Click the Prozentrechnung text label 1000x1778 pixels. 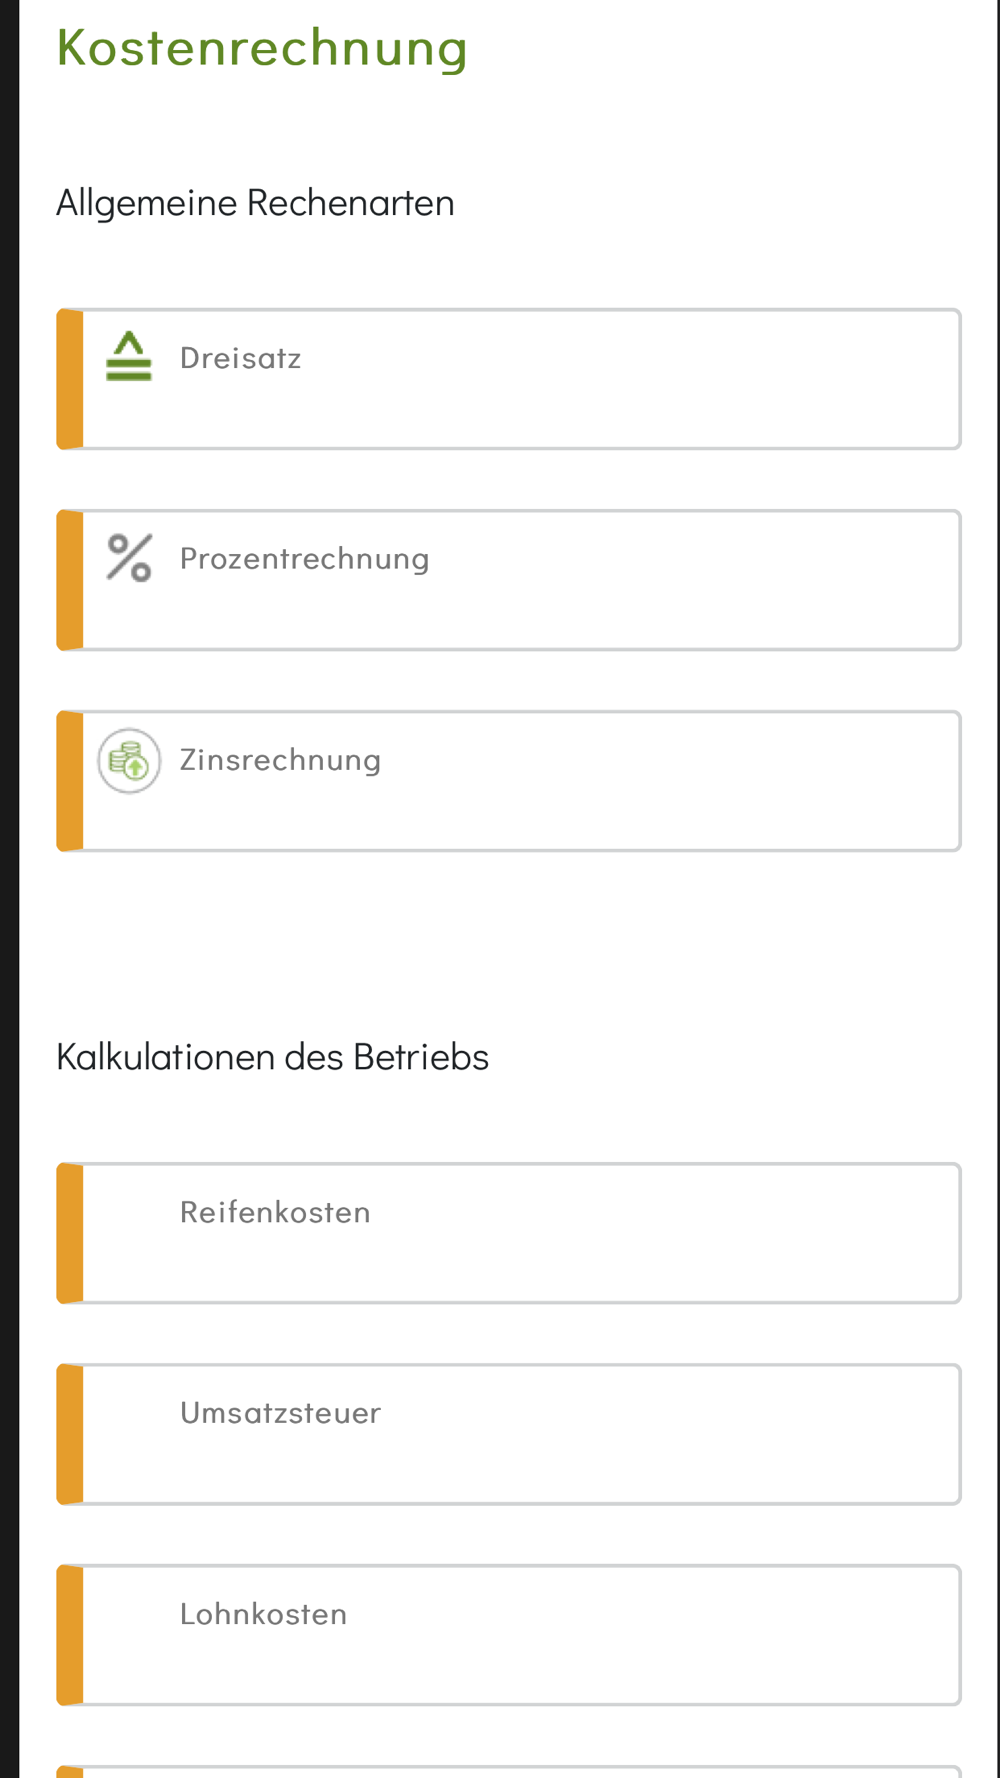click(305, 558)
